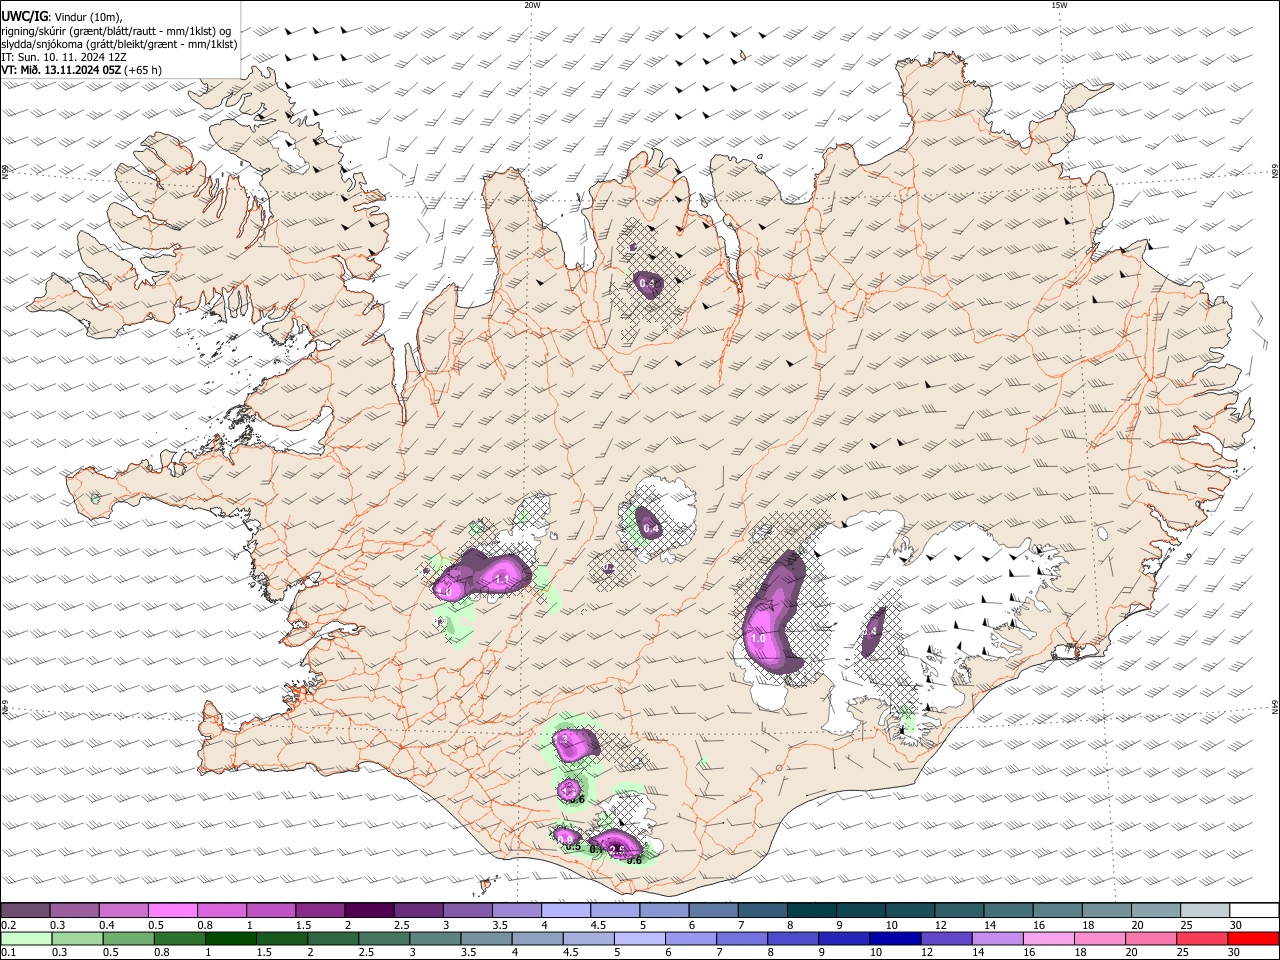
Task: Click the "VT: Mið. 13.11.2024 05Z (+65 h)" line
Action: click(x=82, y=70)
